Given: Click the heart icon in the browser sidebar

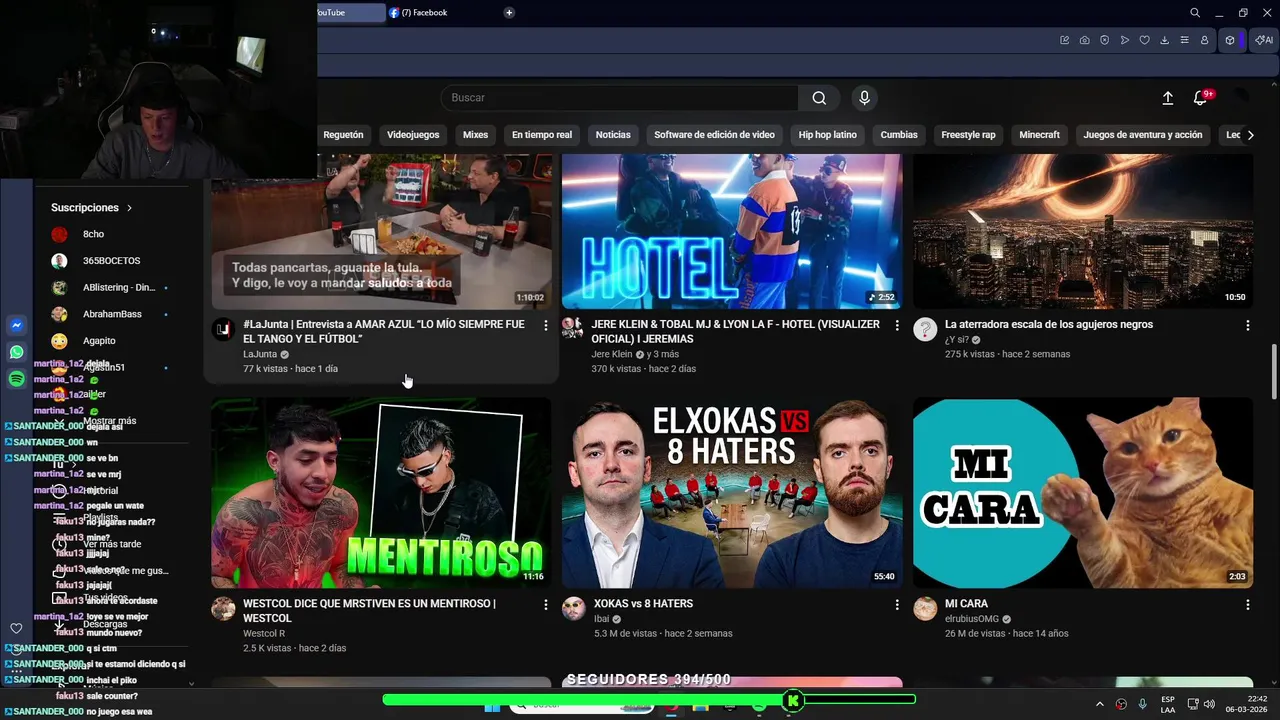Looking at the screenshot, I should click(16, 628).
